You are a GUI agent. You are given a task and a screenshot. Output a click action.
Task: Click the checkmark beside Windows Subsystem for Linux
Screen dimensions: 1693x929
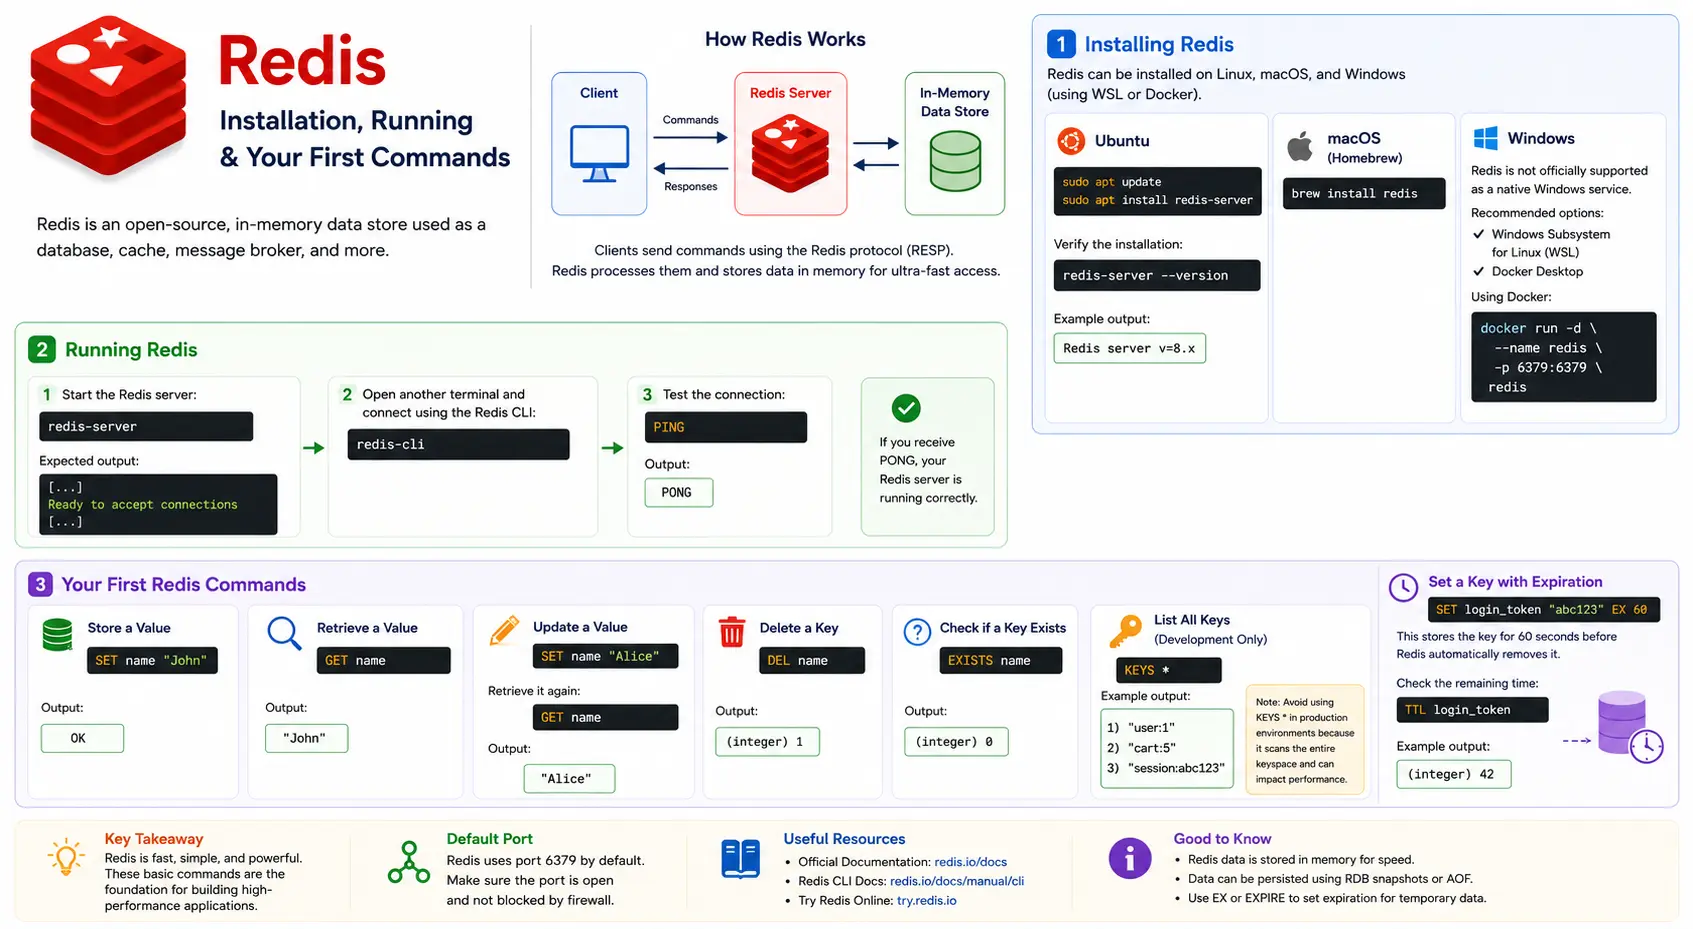pos(1478,234)
